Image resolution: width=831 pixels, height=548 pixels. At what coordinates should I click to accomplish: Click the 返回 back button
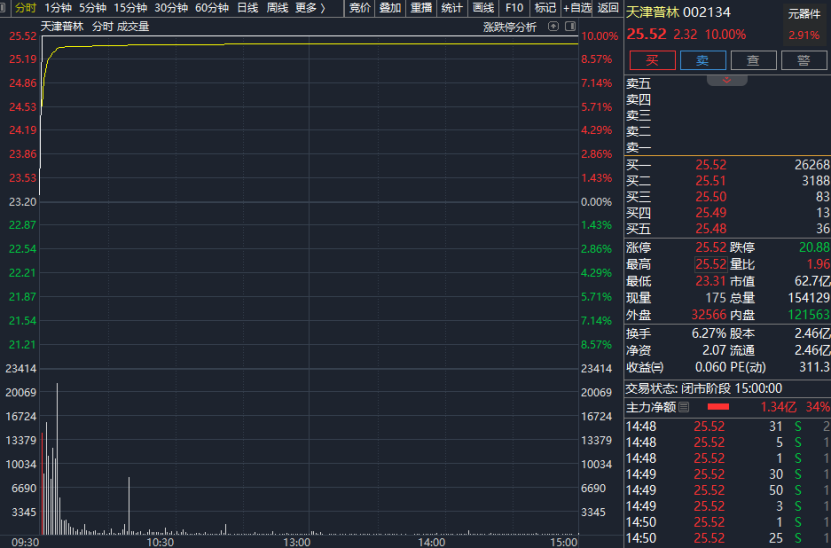608,8
